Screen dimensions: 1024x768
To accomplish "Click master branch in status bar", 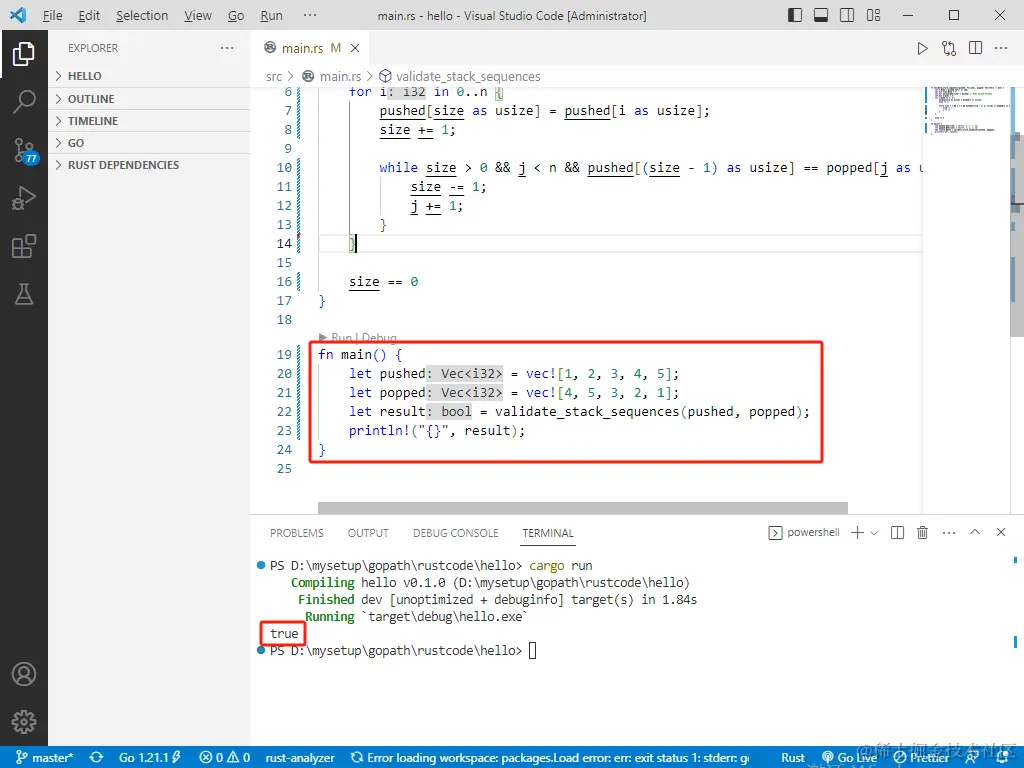I will pyautogui.click(x=44, y=758).
